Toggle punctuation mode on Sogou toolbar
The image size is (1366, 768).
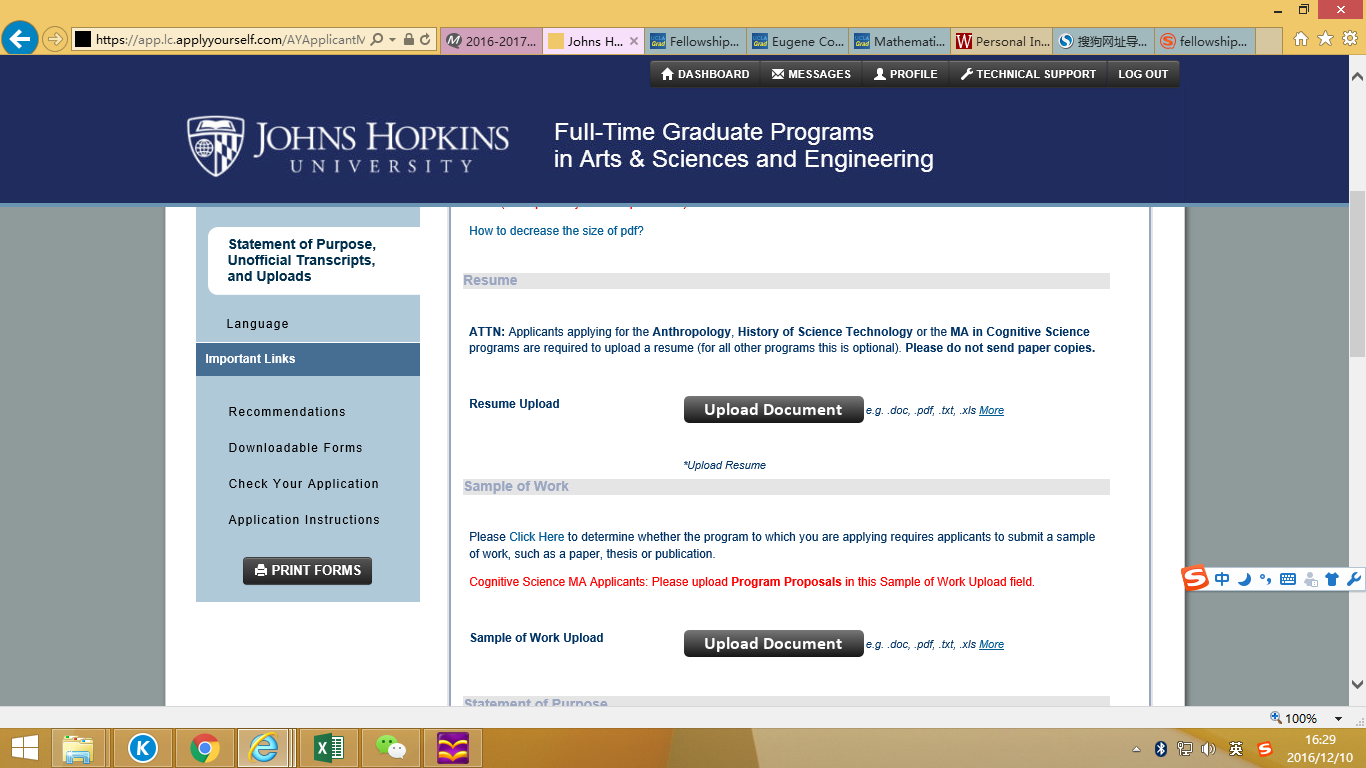[1265, 579]
